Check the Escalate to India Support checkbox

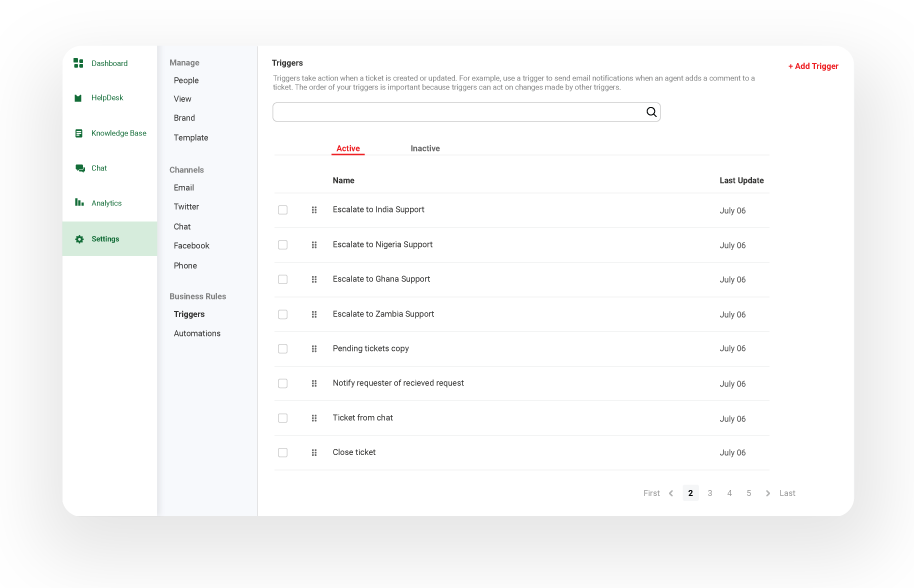[x=282, y=209]
